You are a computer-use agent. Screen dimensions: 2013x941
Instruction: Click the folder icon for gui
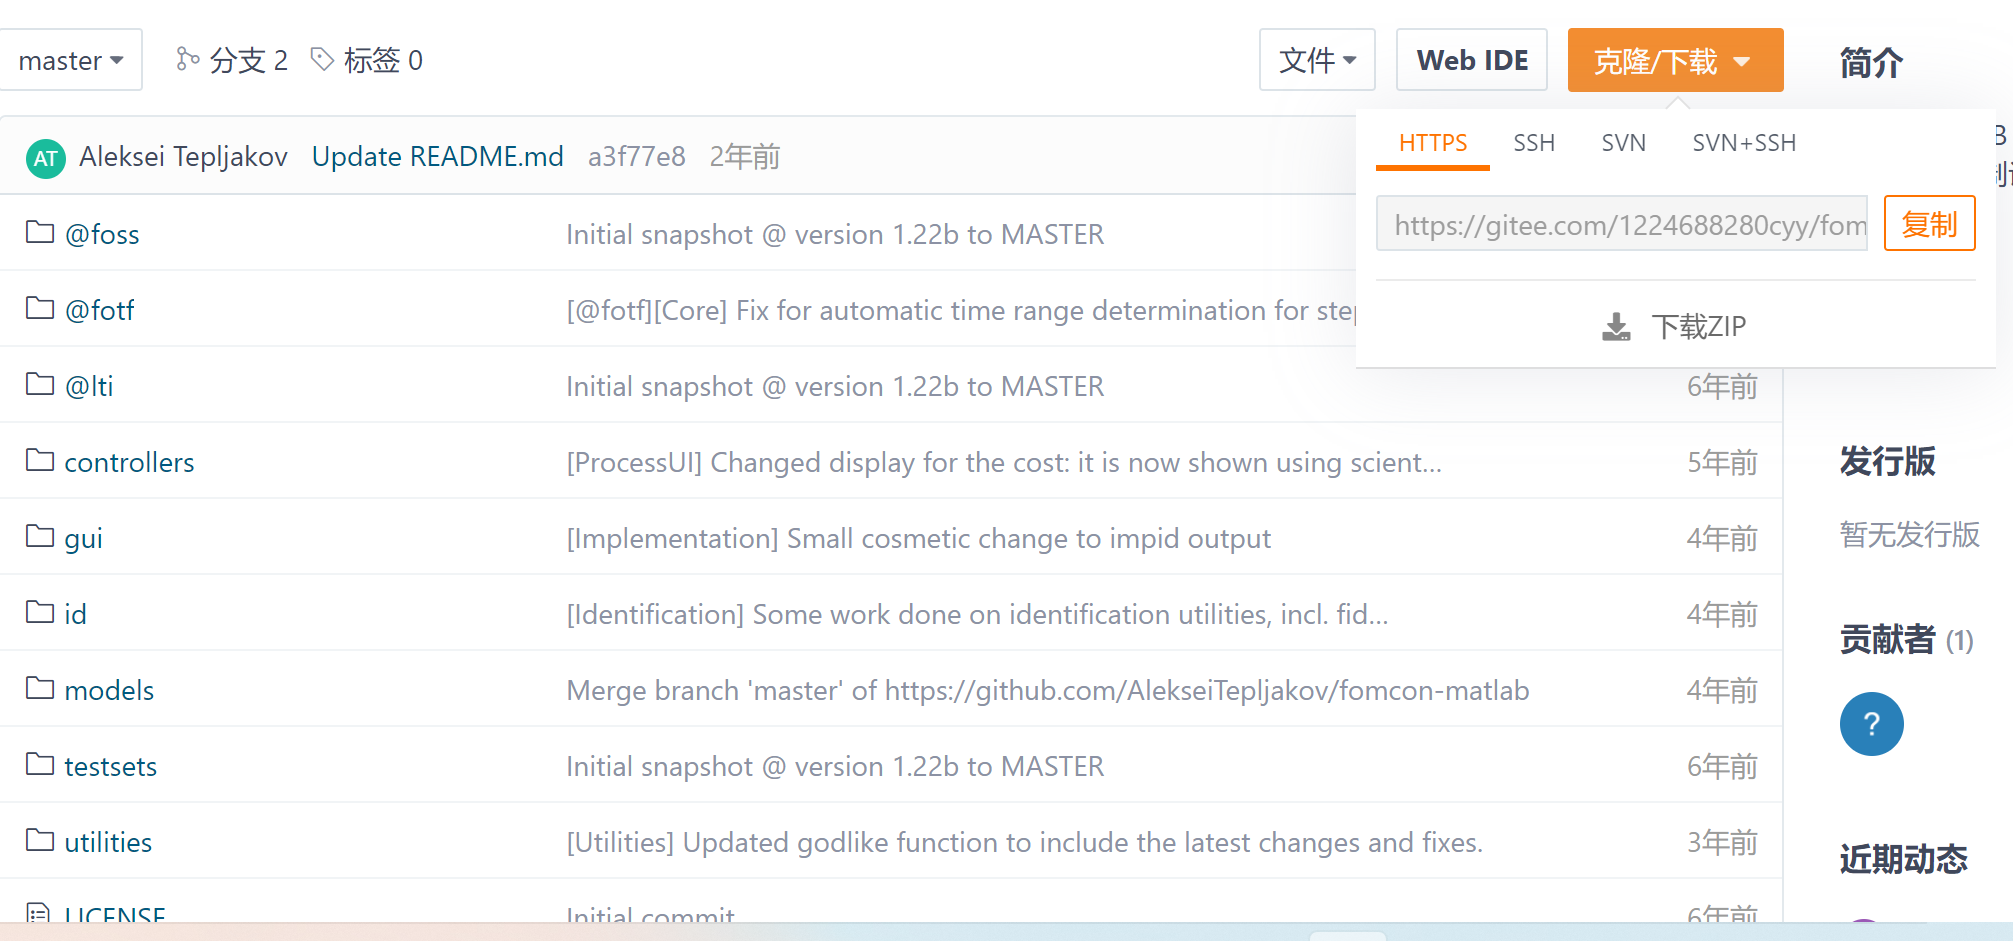pyautogui.click(x=40, y=536)
